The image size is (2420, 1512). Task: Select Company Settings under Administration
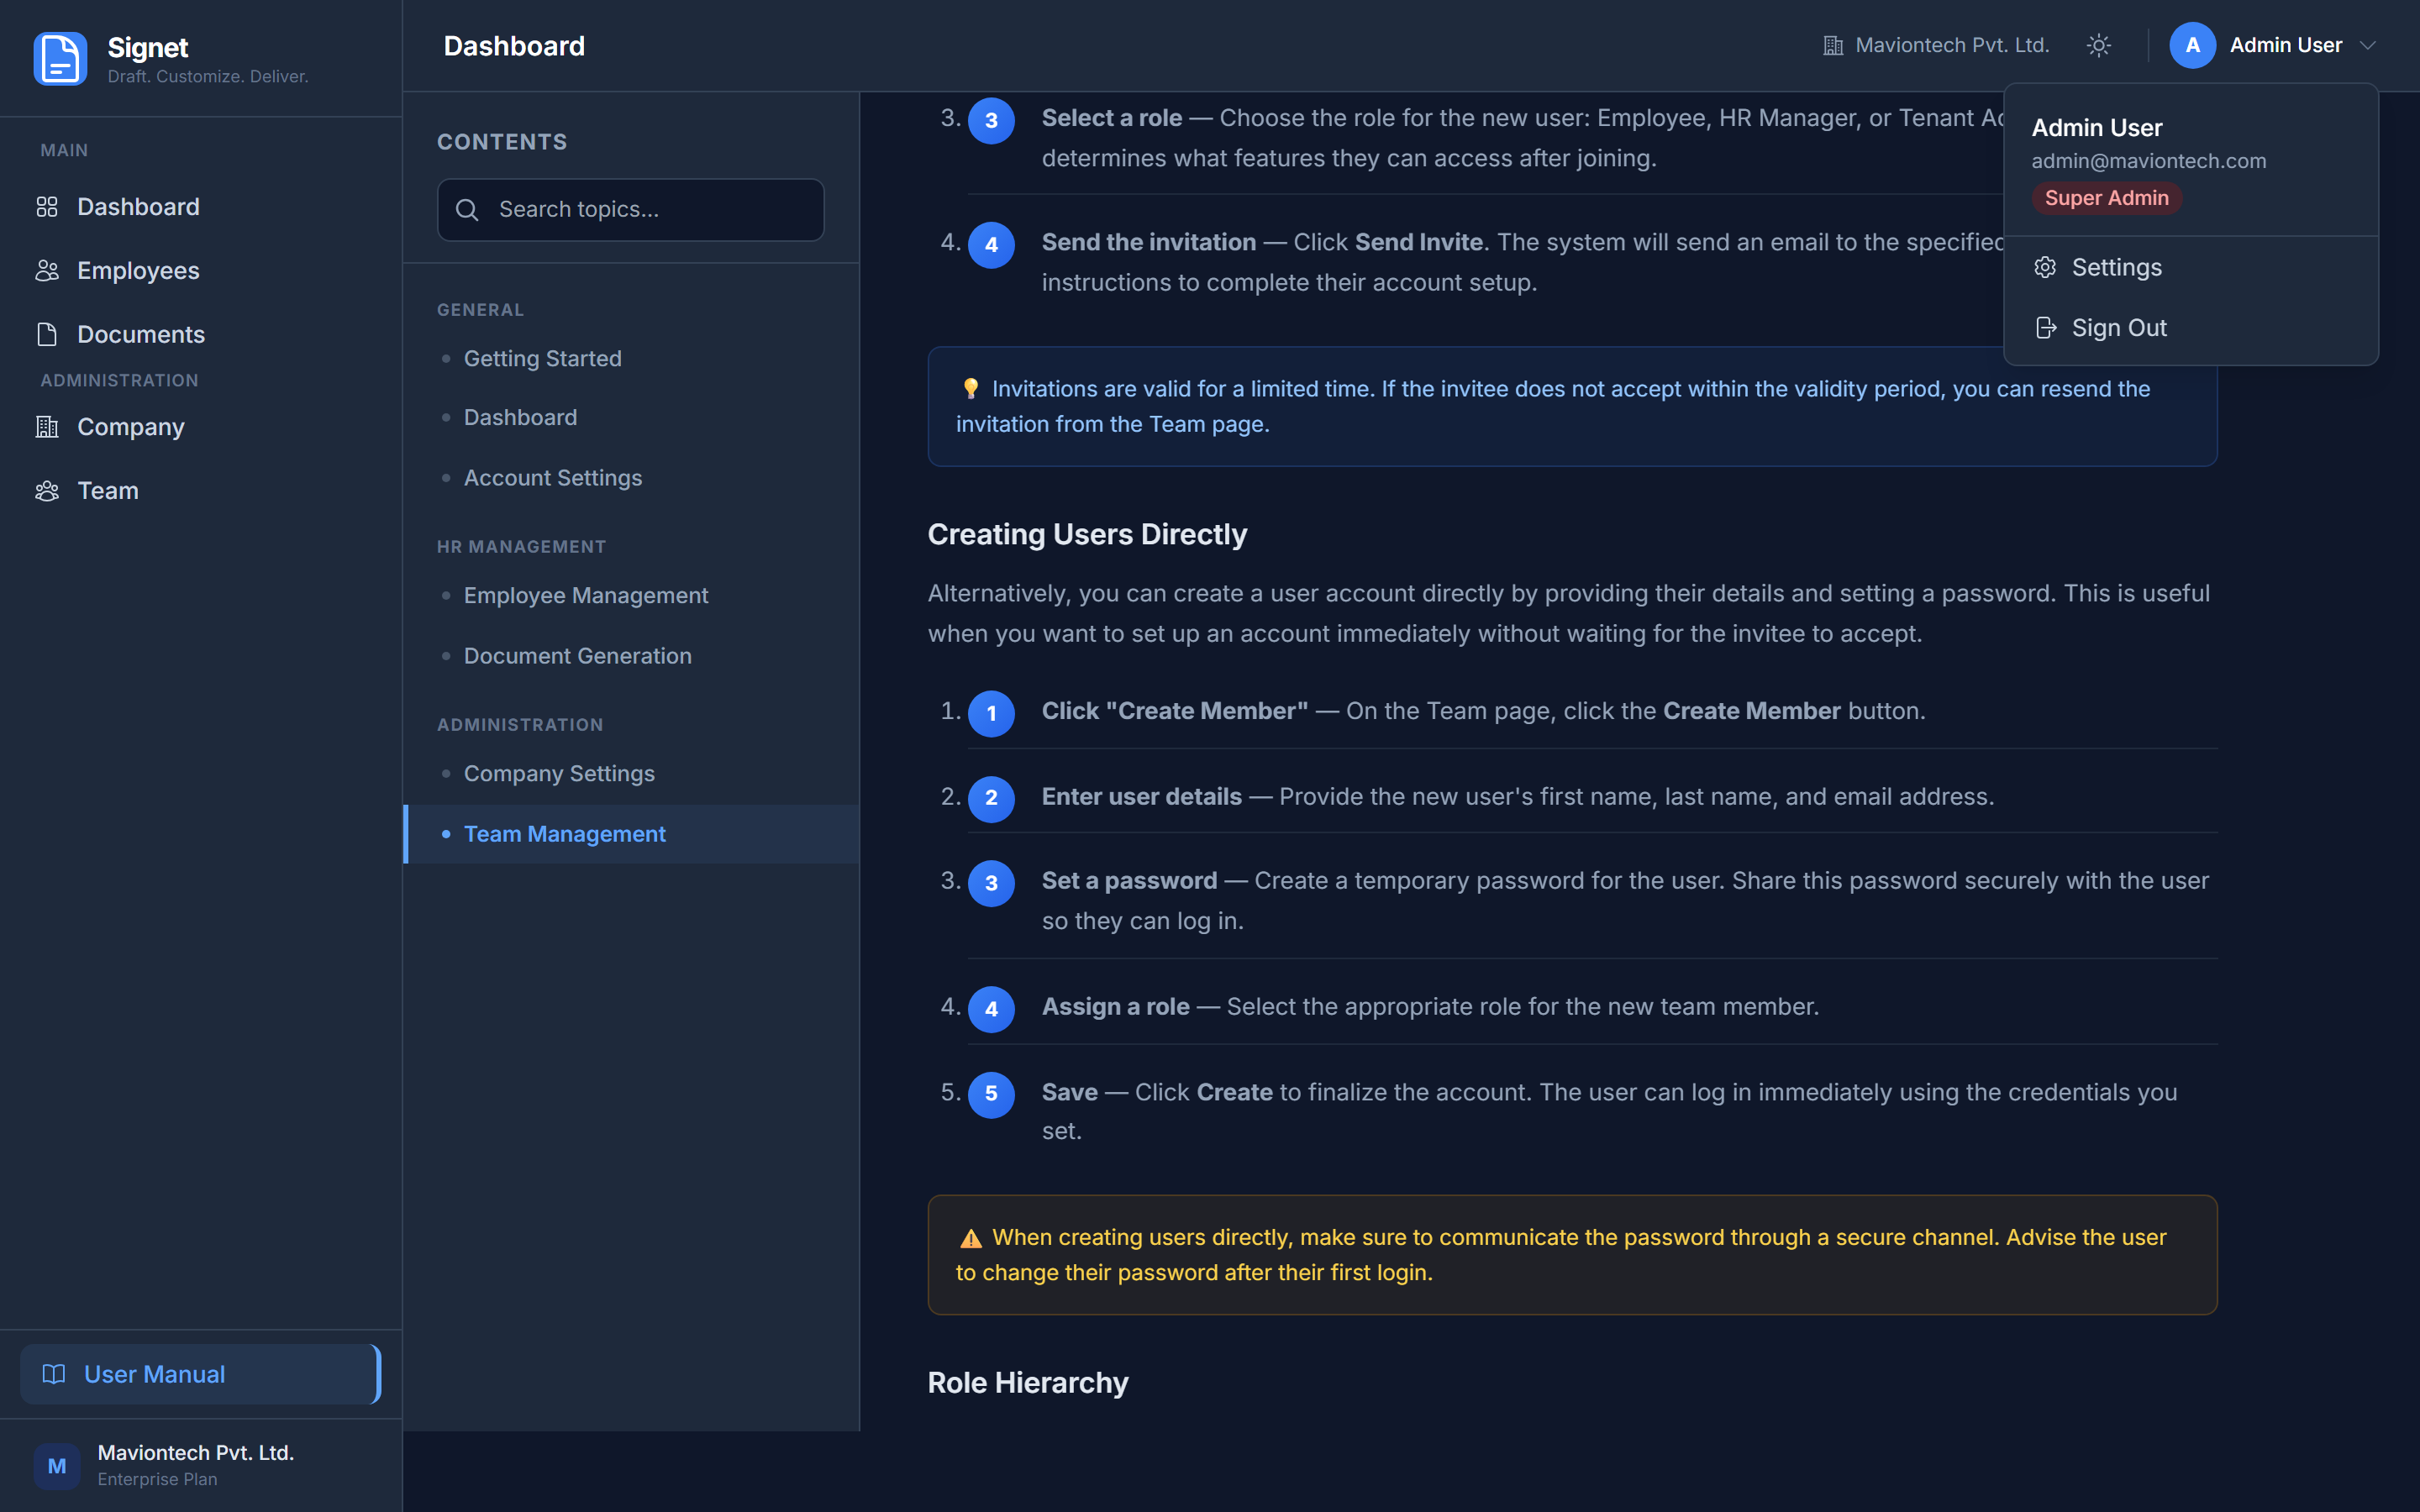pos(559,774)
